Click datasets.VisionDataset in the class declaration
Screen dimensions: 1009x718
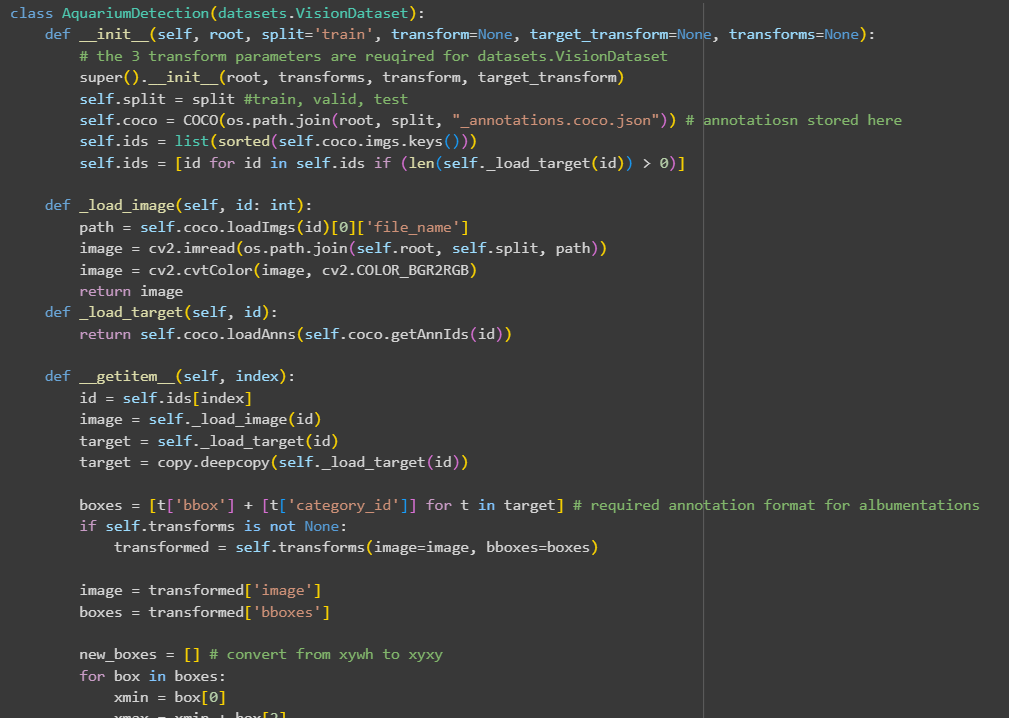click(313, 13)
